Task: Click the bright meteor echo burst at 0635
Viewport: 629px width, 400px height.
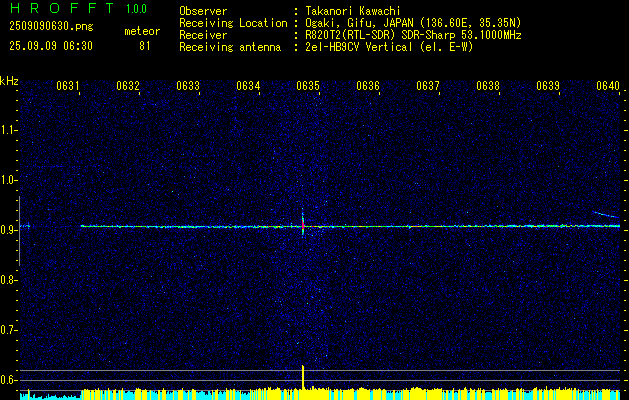Action: click(303, 224)
